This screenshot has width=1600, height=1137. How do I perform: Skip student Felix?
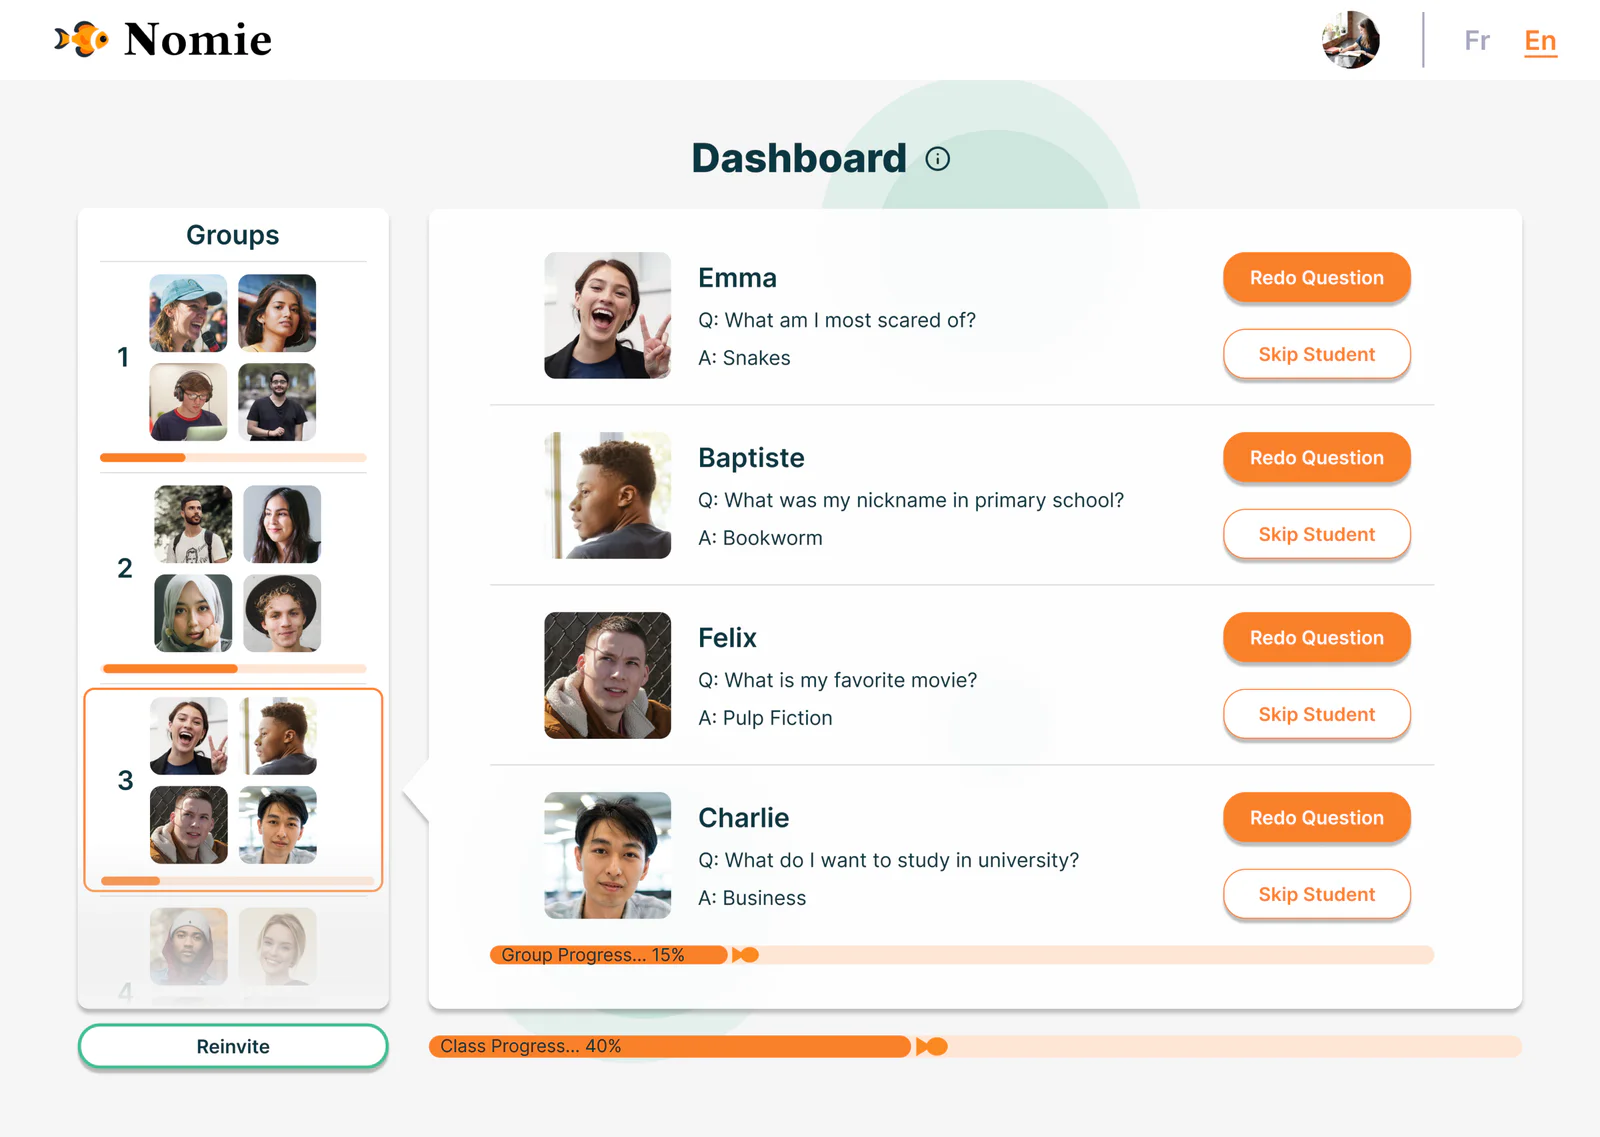tap(1316, 714)
